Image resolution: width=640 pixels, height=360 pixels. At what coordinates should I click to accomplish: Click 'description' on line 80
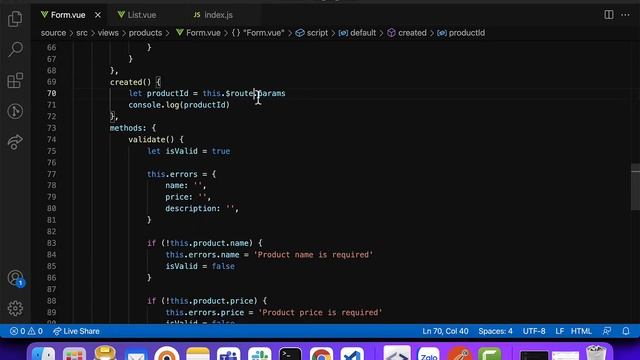[191, 208]
